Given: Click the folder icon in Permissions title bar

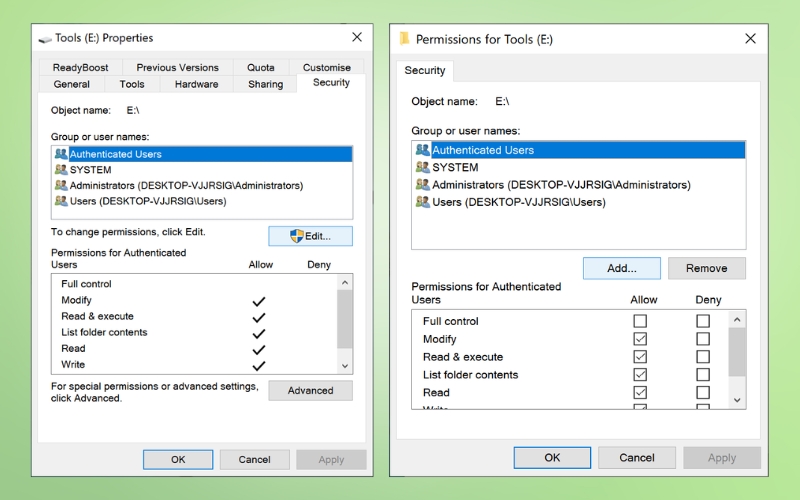Looking at the screenshot, I should pos(405,39).
